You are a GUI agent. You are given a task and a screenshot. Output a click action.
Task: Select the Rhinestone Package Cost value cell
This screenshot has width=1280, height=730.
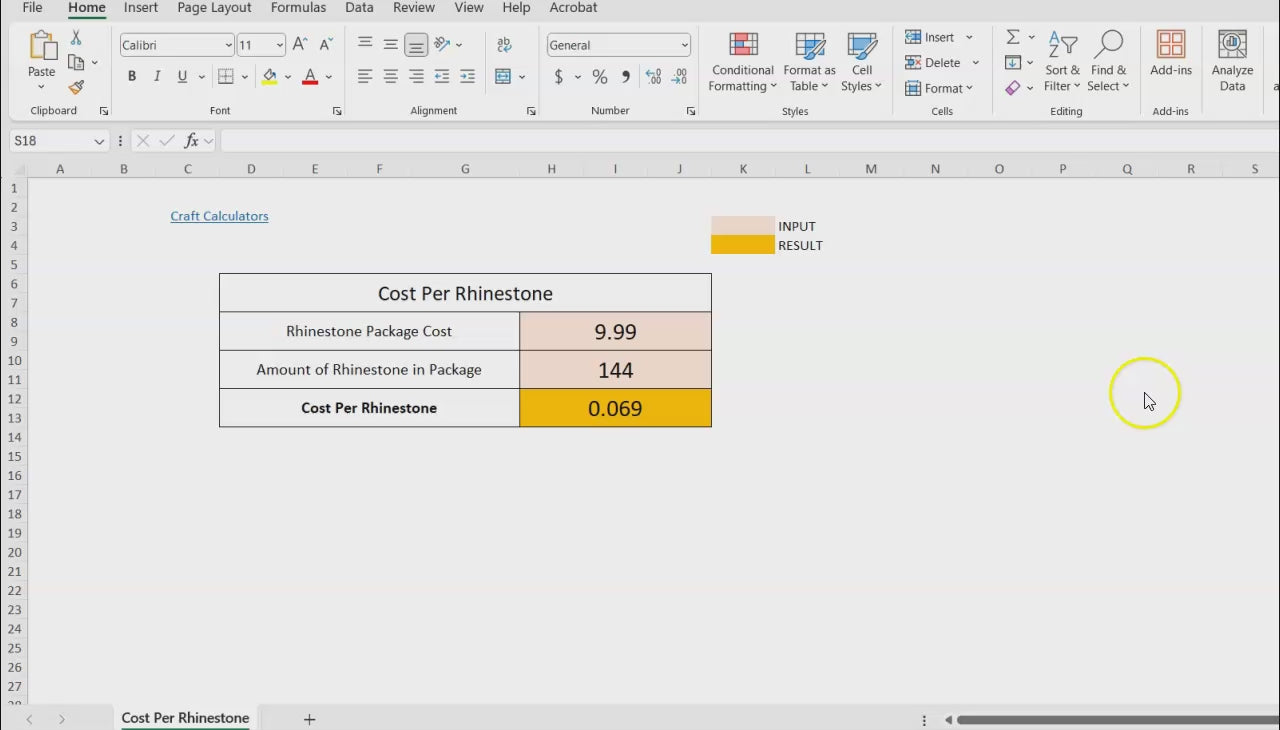615,331
